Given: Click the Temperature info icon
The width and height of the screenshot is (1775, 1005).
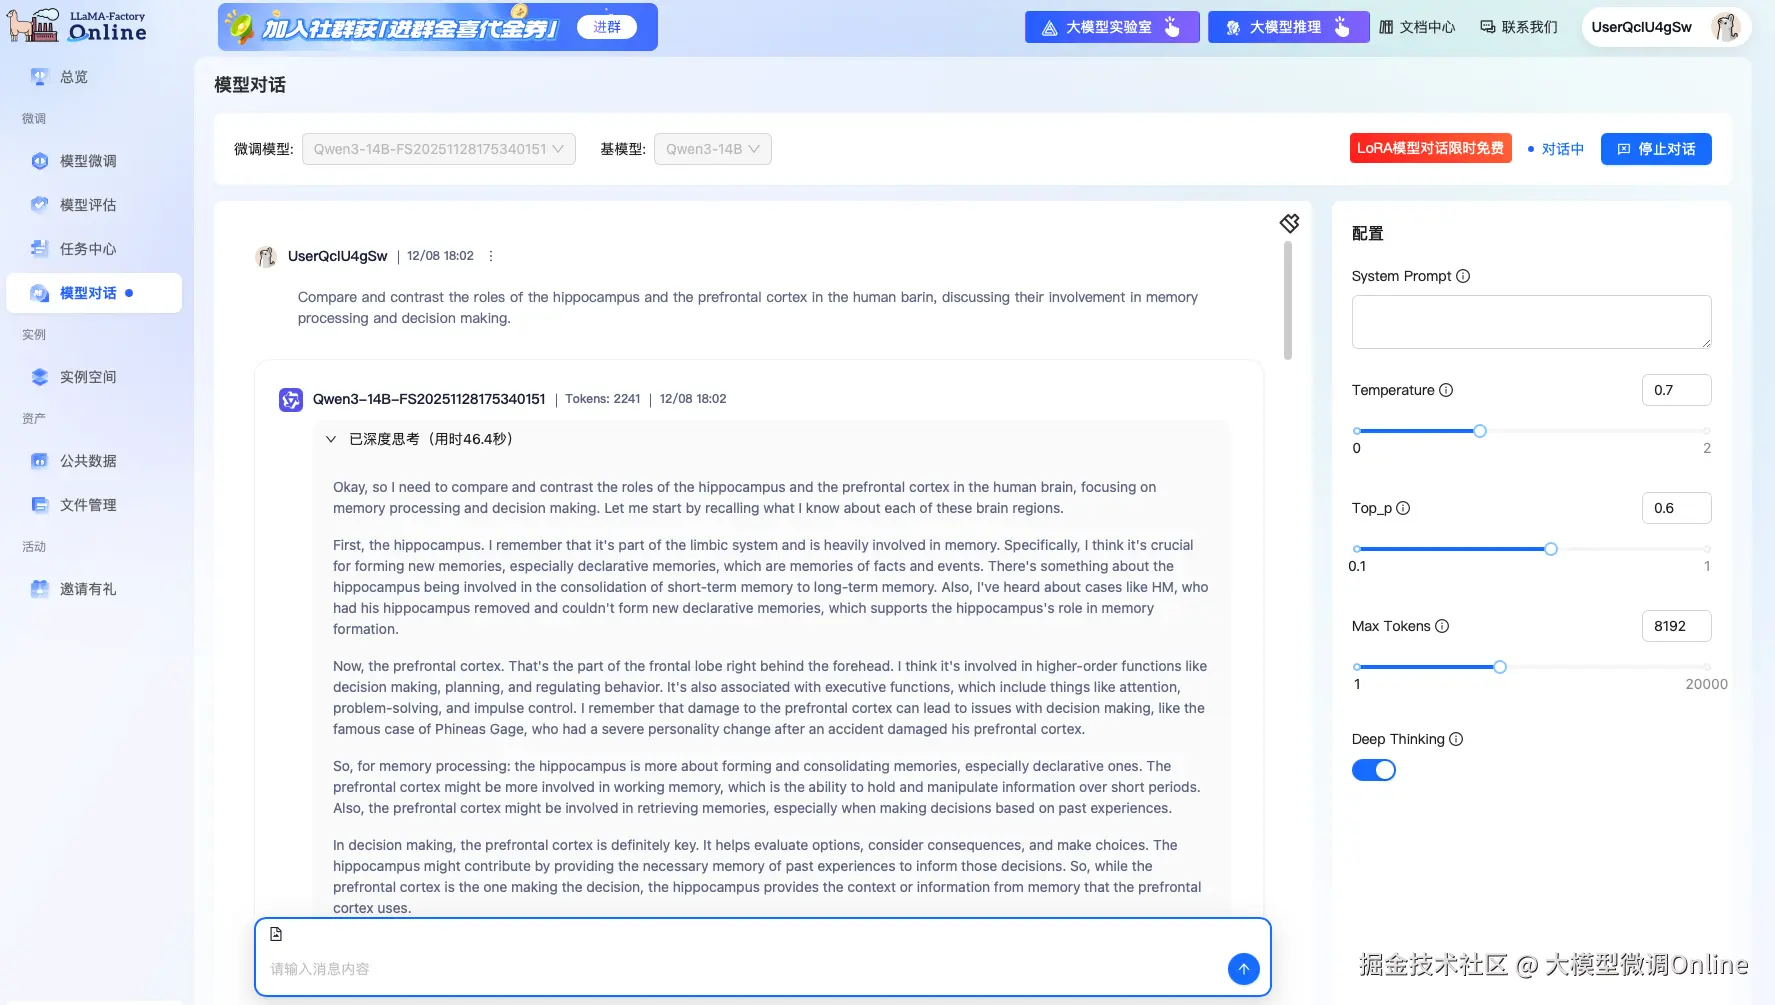Looking at the screenshot, I should coord(1446,390).
